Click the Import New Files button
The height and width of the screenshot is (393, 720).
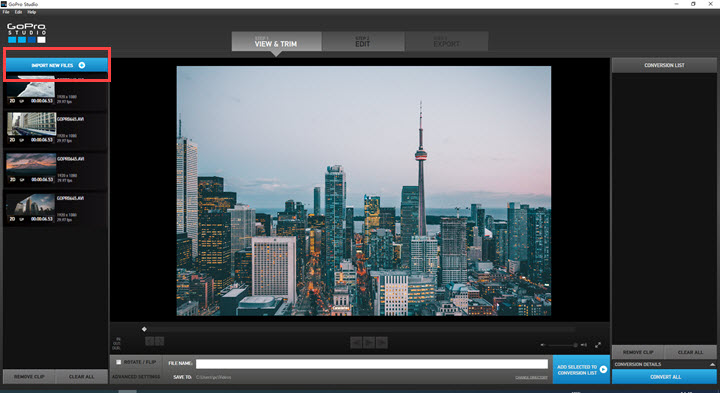click(x=57, y=65)
